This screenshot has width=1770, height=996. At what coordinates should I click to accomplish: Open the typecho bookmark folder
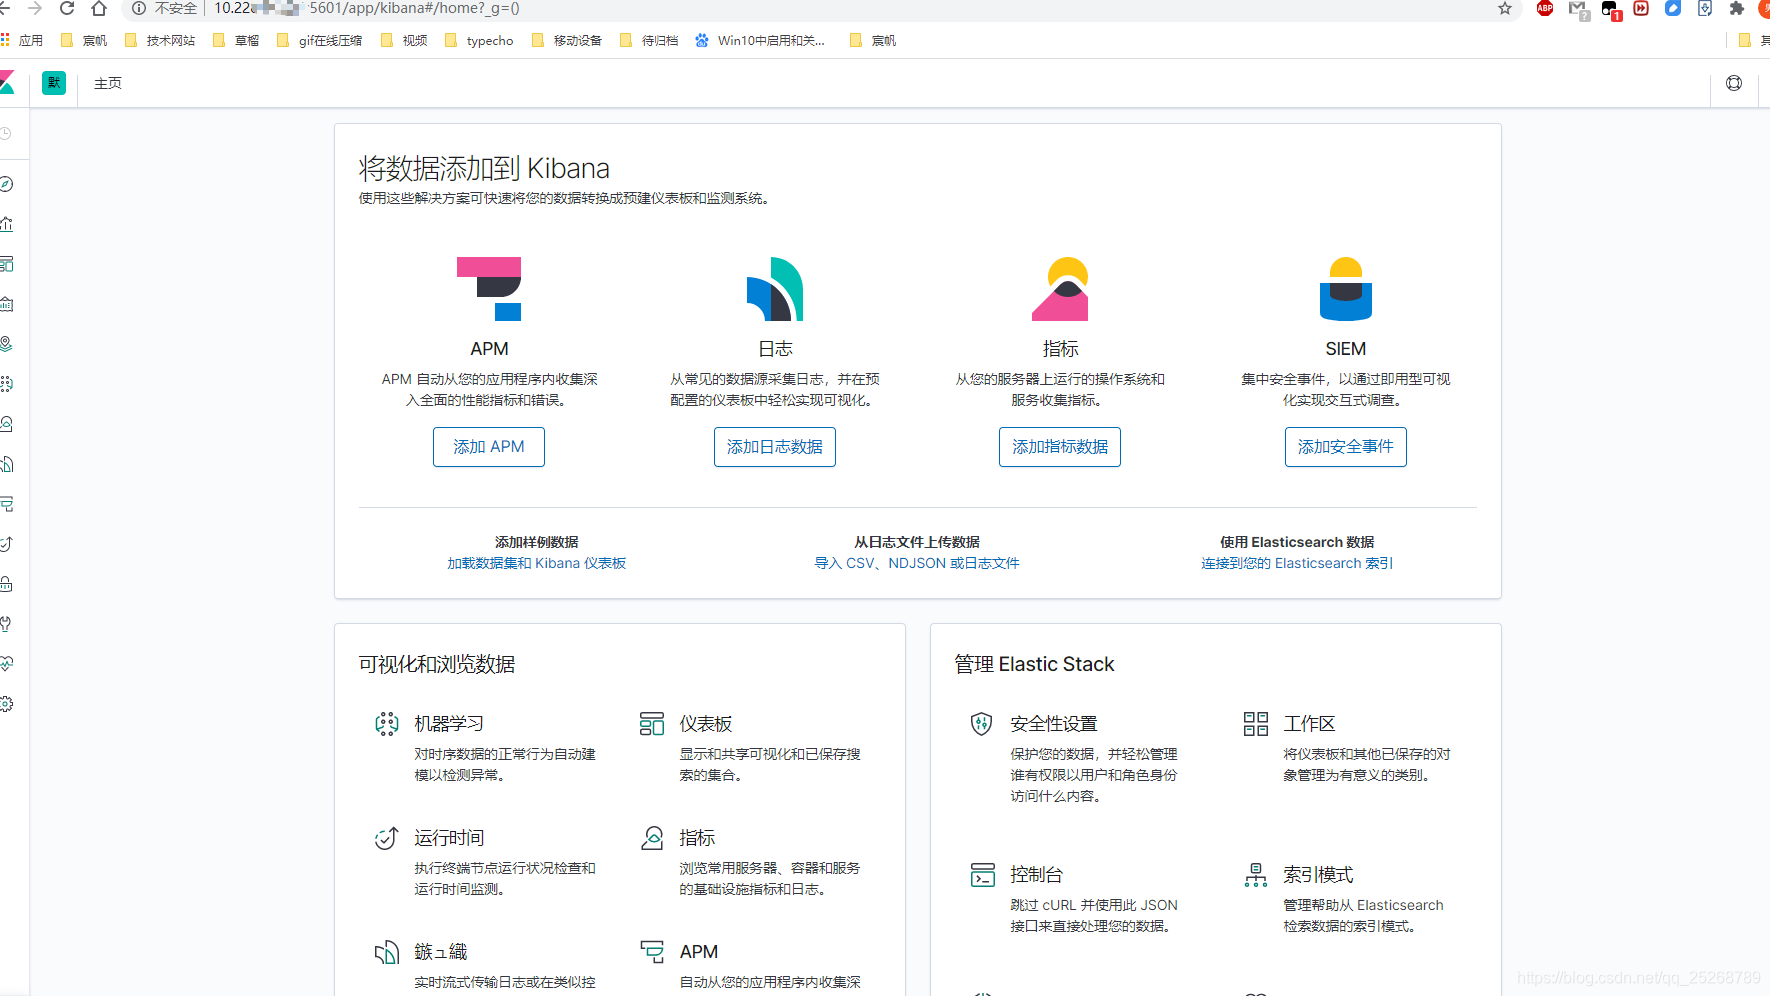pos(479,40)
